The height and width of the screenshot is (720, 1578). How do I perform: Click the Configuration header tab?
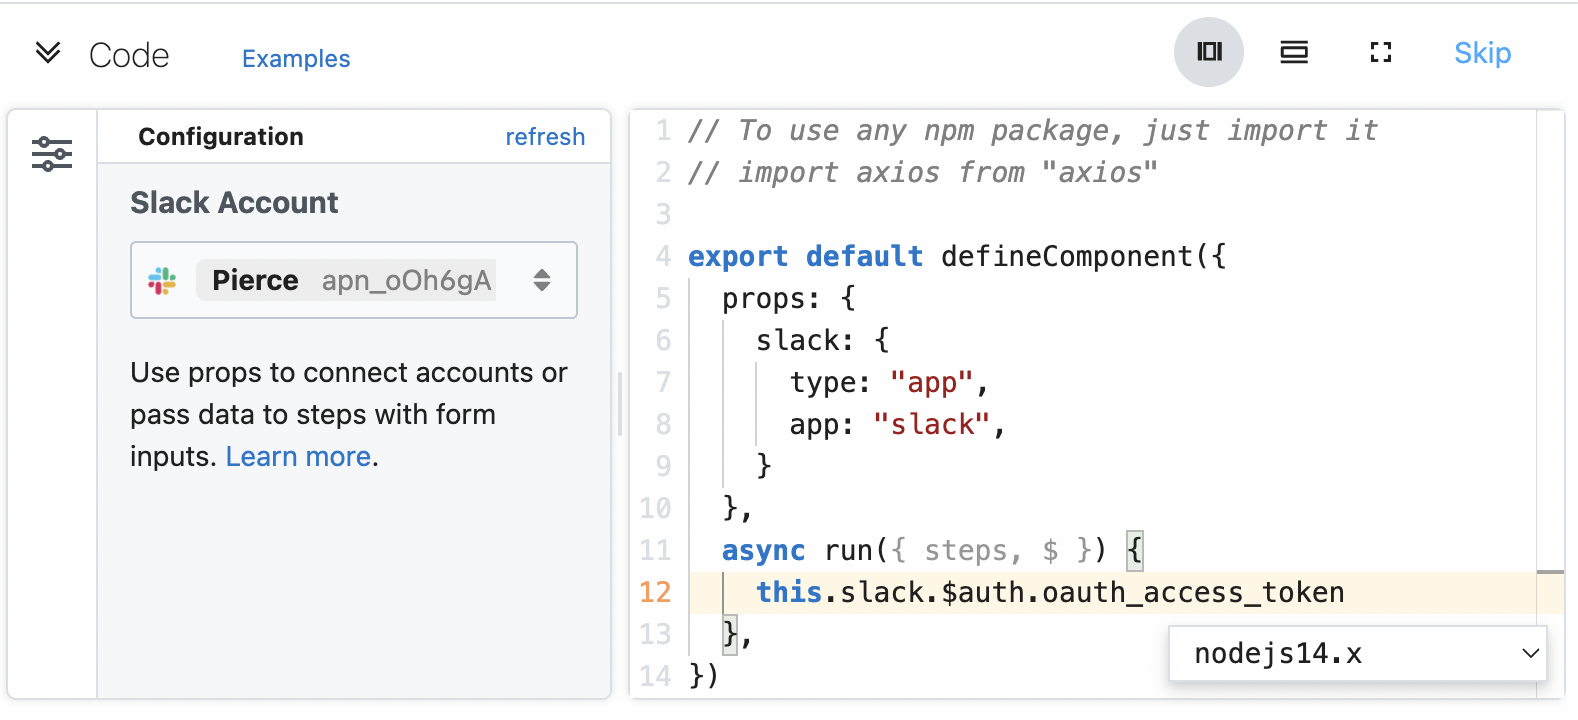(x=221, y=137)
